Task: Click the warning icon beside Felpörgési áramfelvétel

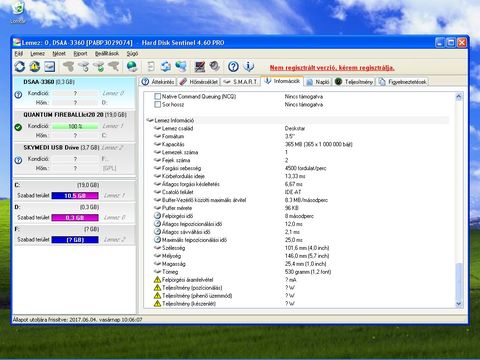Action: pos(157,279)
